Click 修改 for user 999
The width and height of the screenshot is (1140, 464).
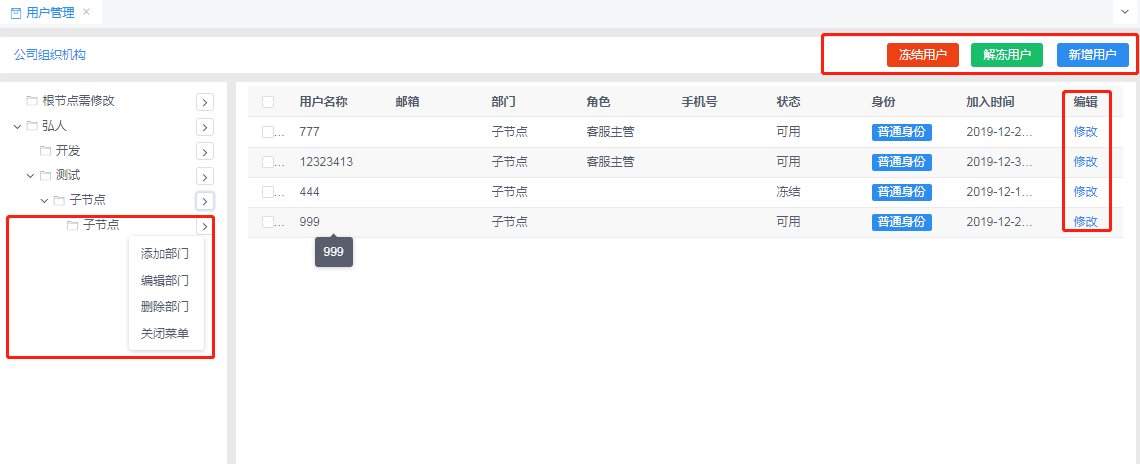tap(1085, 222)
